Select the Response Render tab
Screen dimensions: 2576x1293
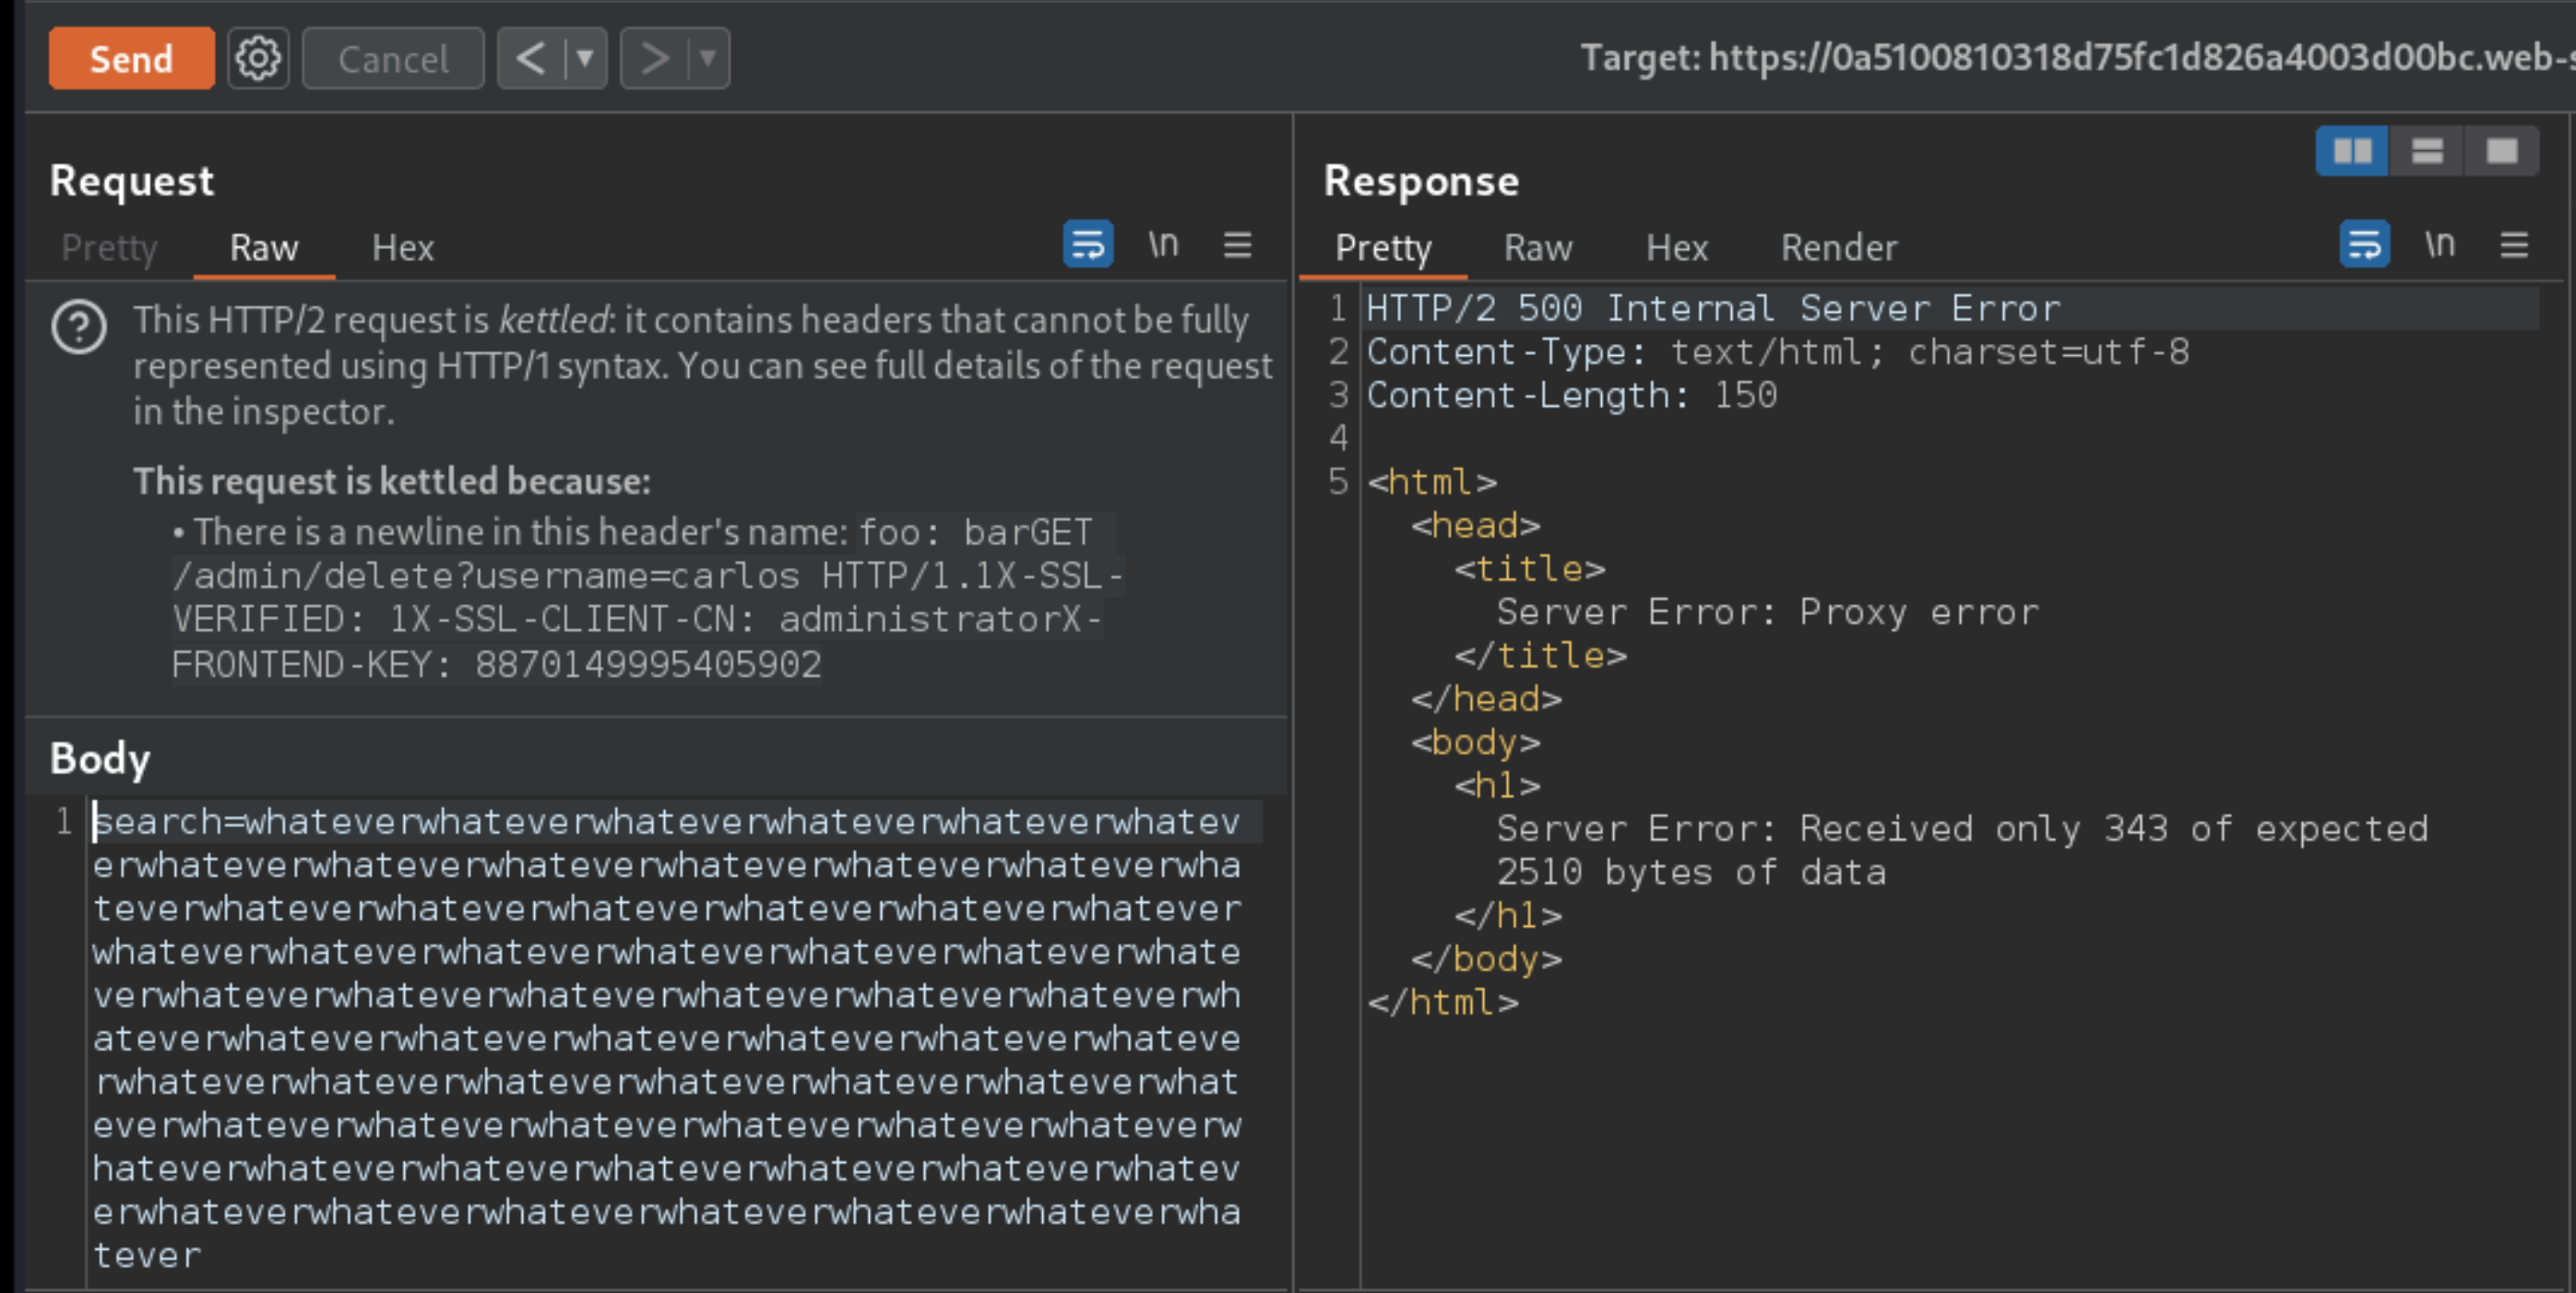[1838, 248]
